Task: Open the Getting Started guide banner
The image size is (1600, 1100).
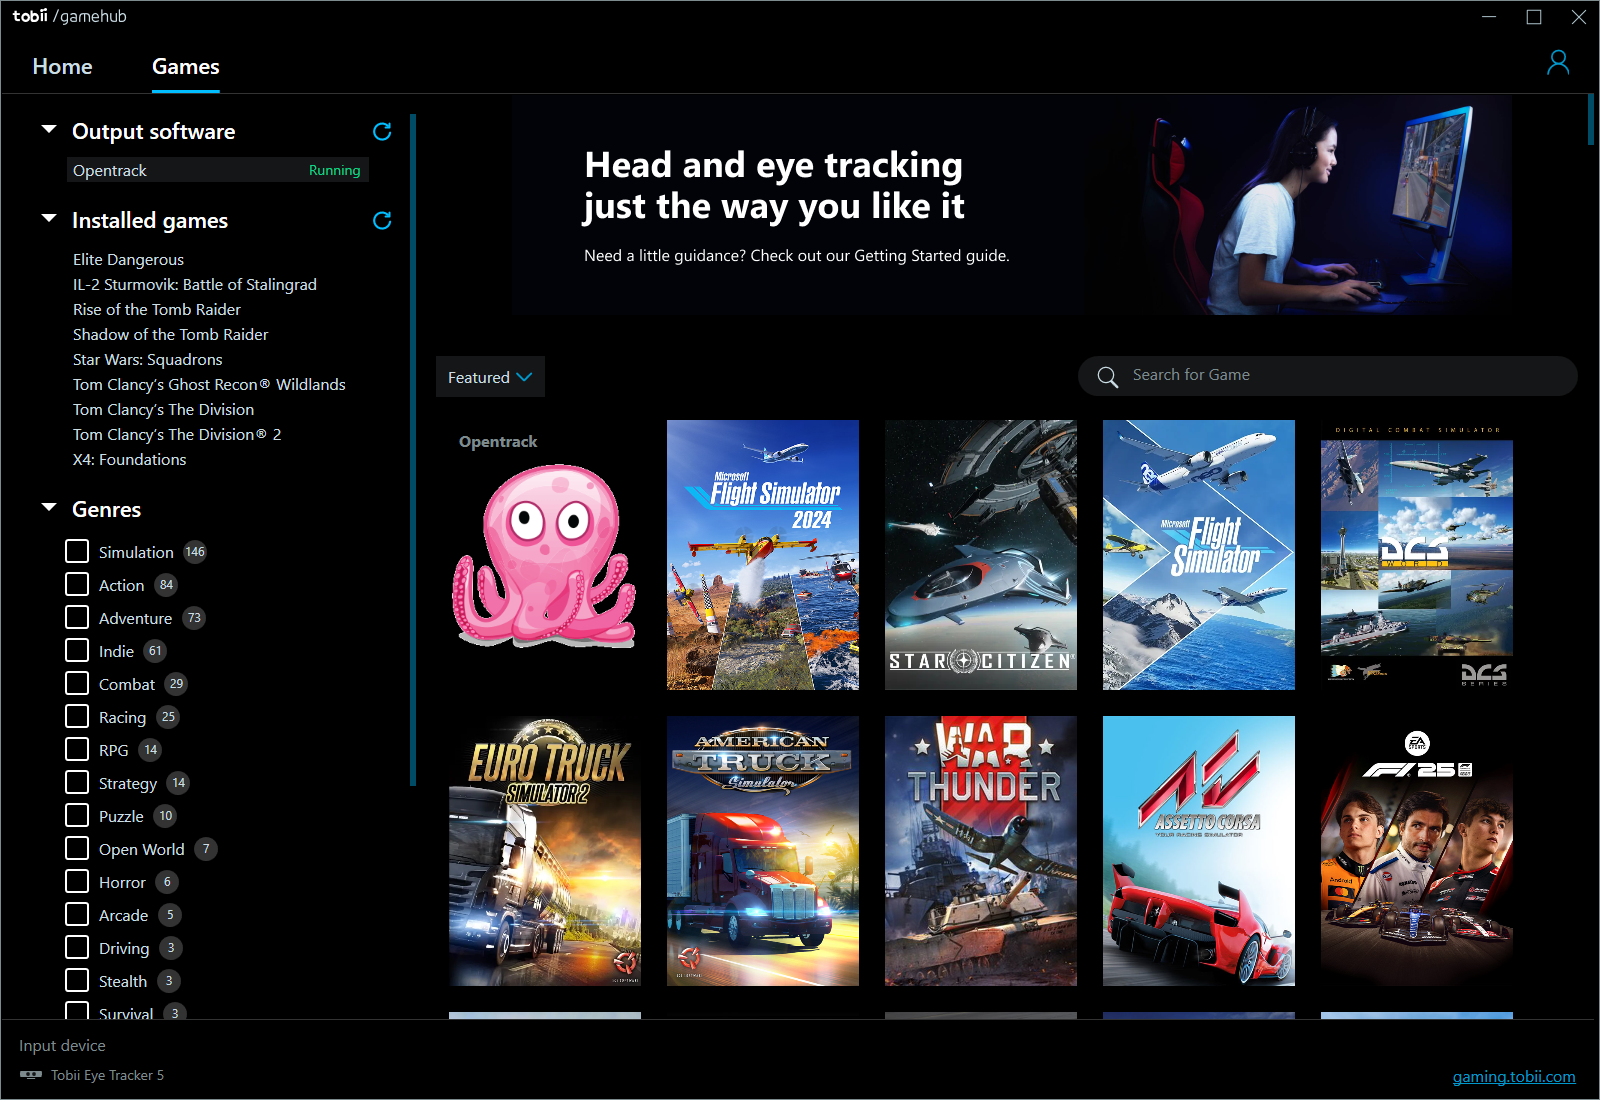Action: 1012,205
